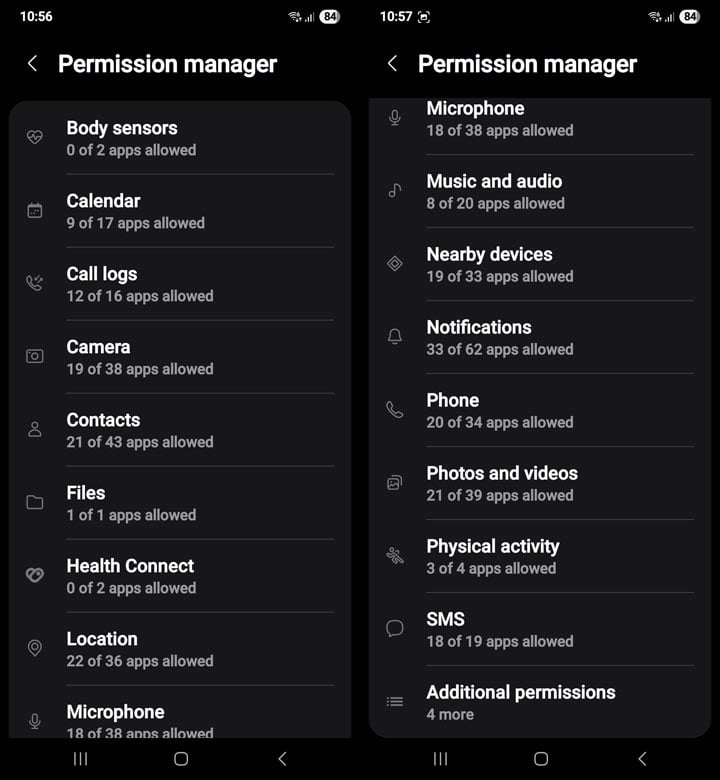Tap the Camera permission icon
Screen dimensions: 720x780
click(x=35, y=357)
